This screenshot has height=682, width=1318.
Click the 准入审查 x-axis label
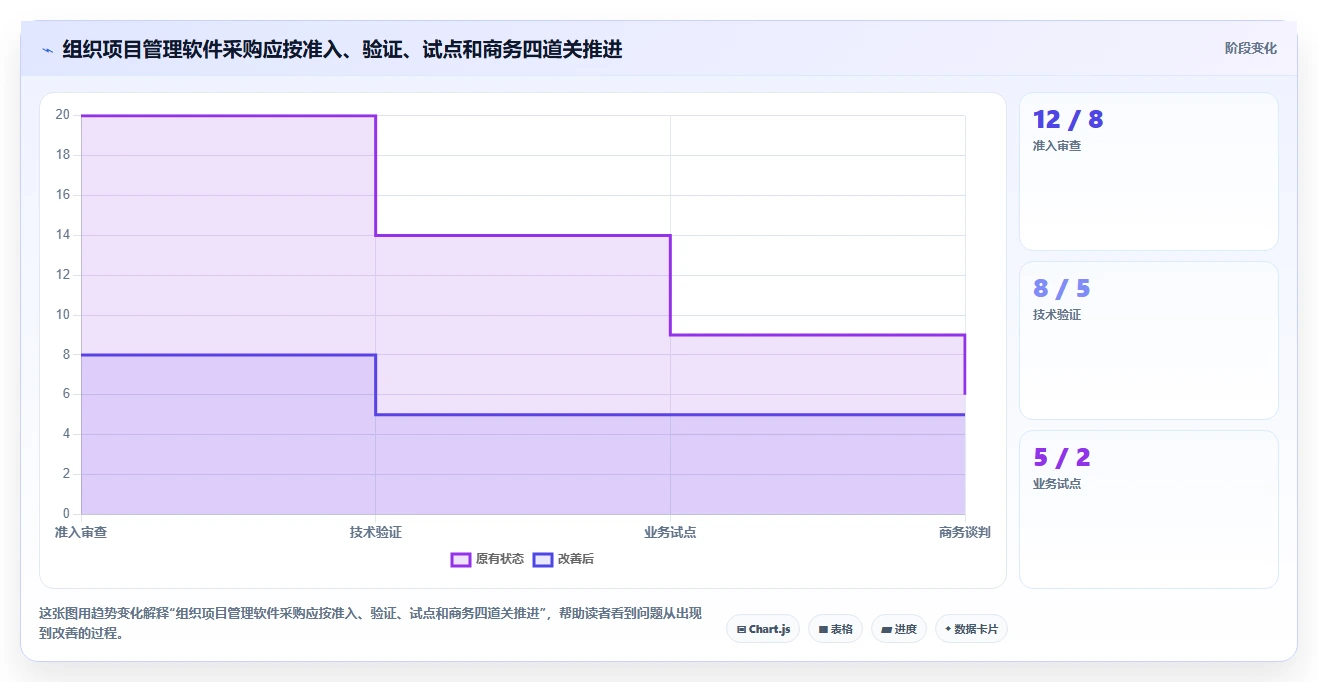81,533
